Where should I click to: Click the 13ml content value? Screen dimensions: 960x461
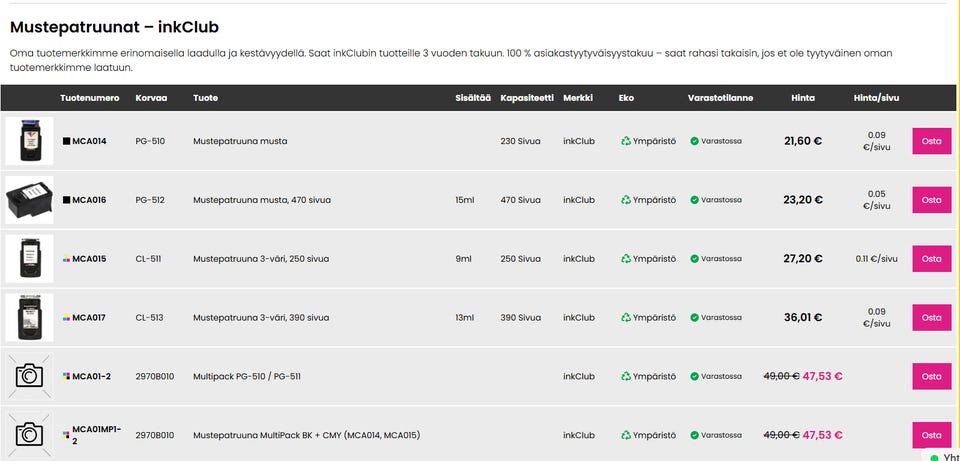464,317
